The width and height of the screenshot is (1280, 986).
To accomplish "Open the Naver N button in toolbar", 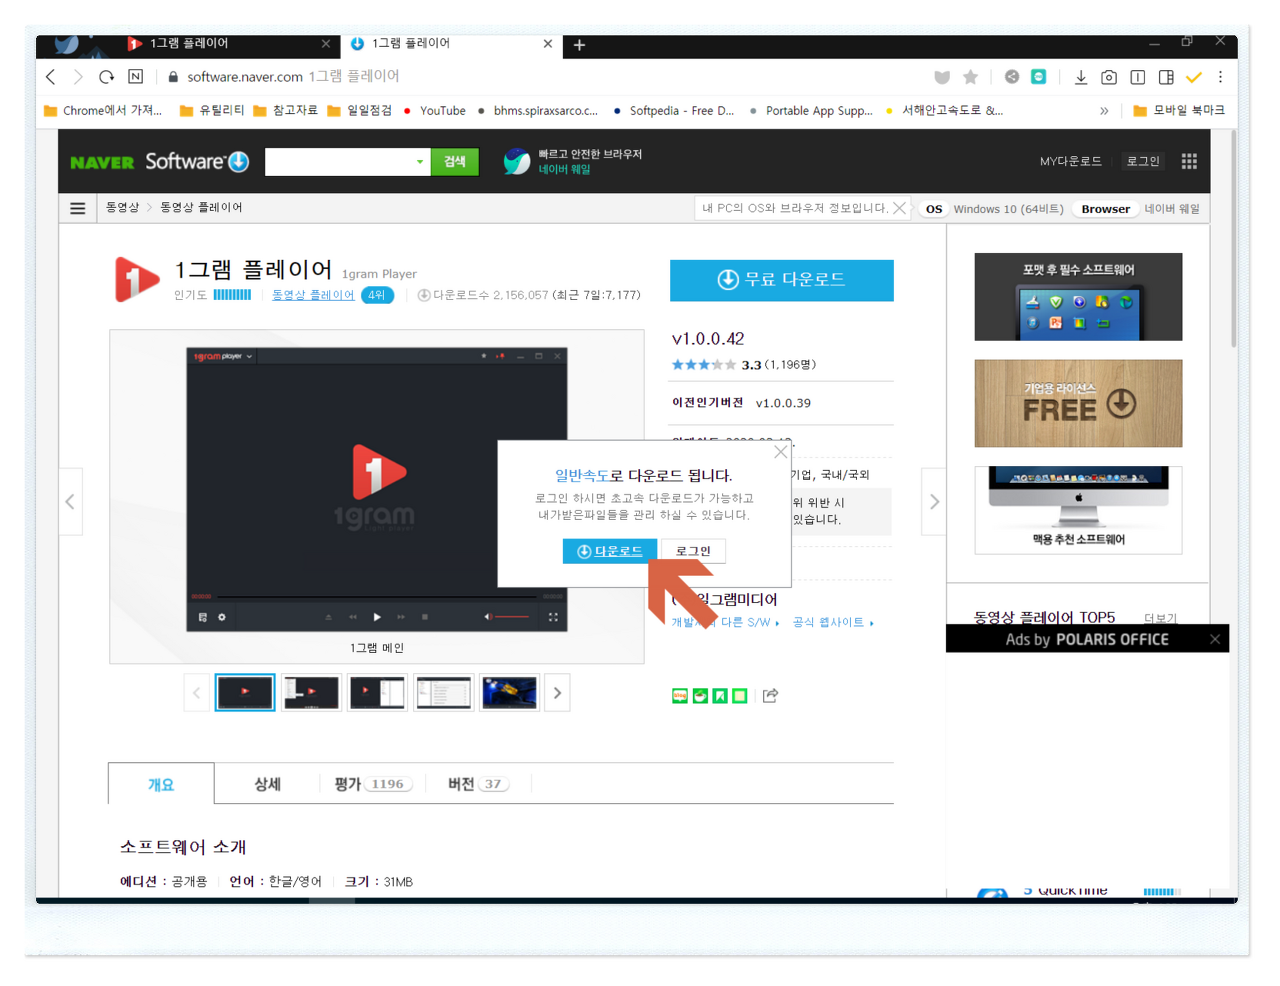I will coord(136,77).
